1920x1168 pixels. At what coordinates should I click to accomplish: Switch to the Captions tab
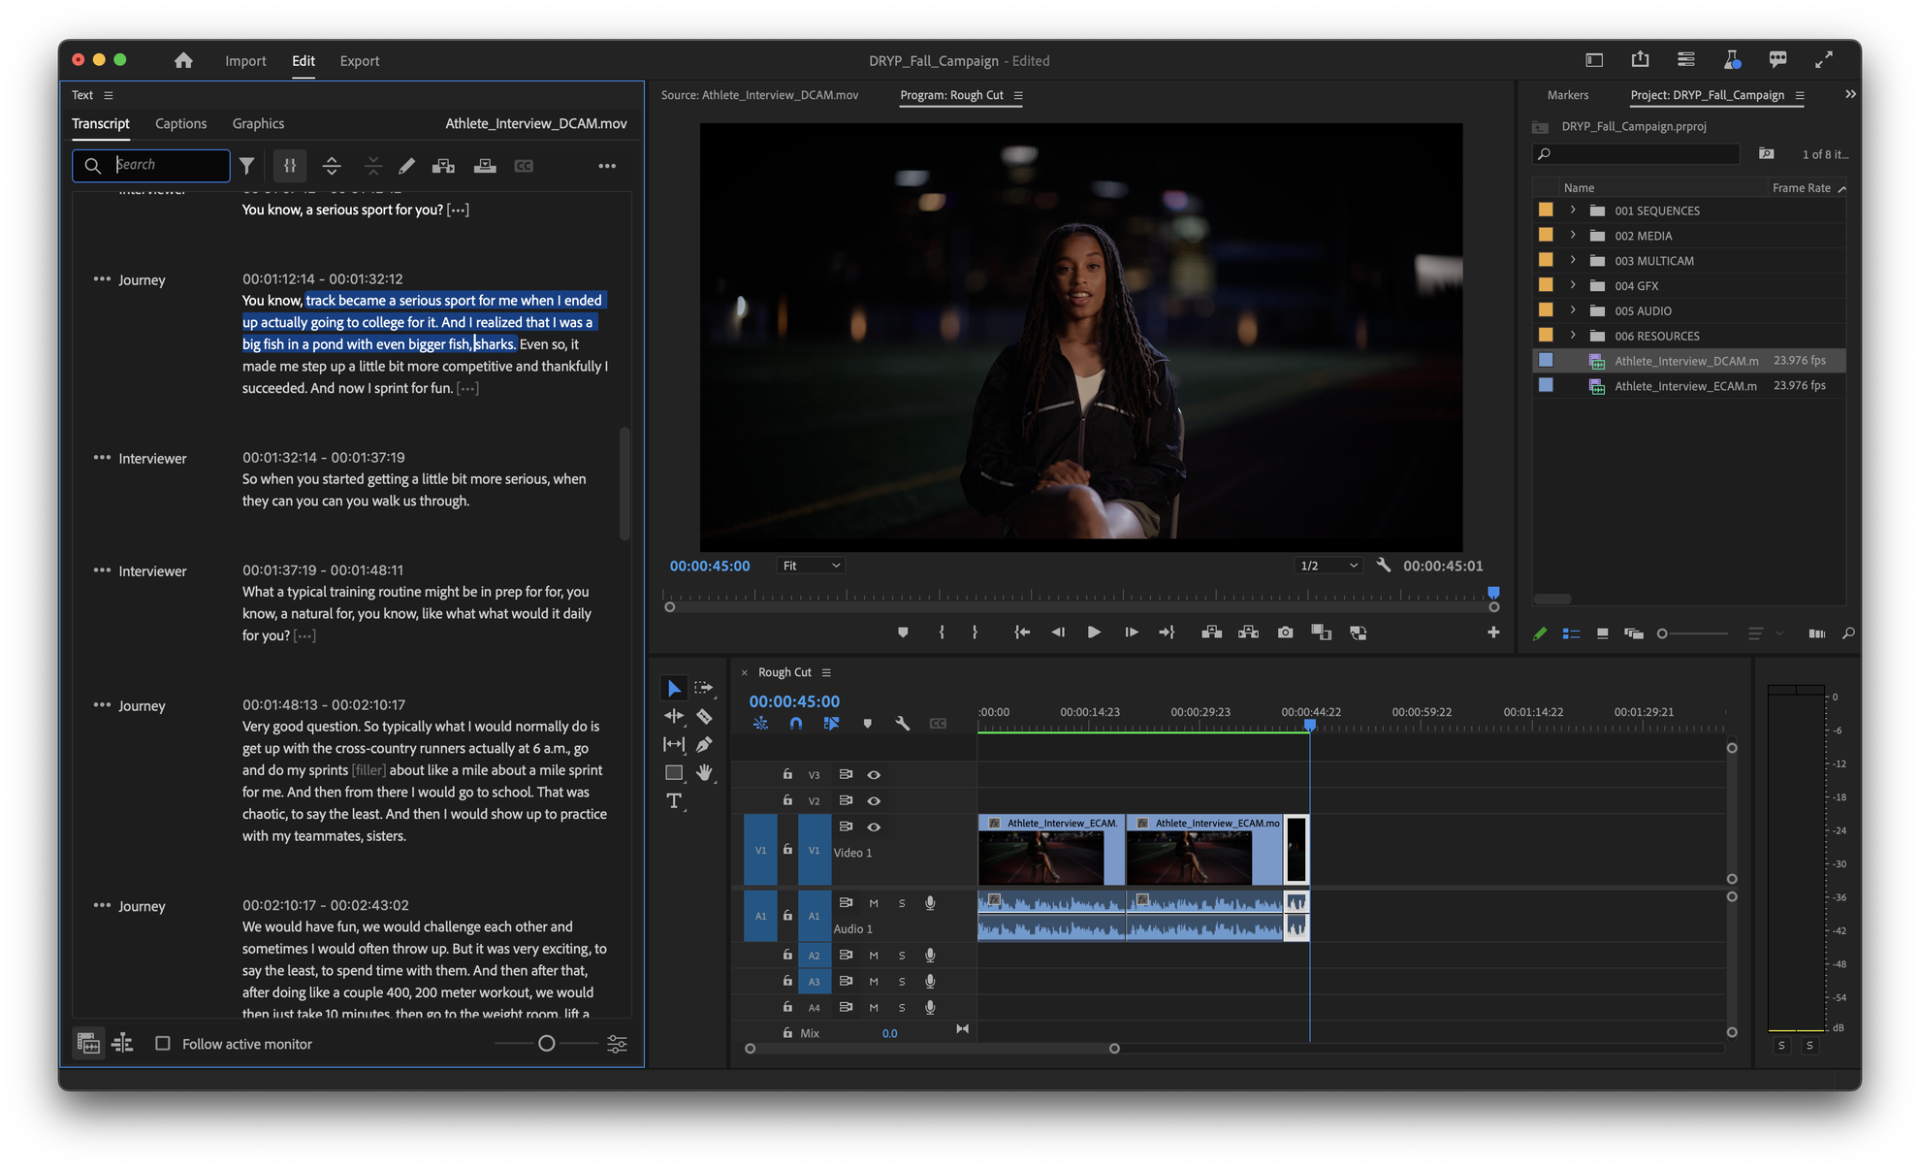181,123
